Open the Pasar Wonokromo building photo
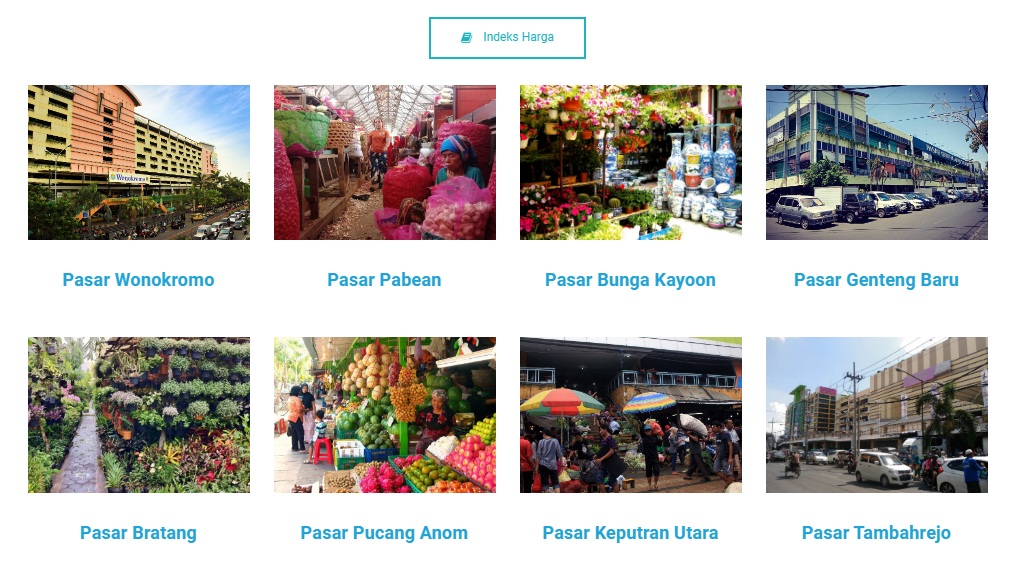 [139, 162]
